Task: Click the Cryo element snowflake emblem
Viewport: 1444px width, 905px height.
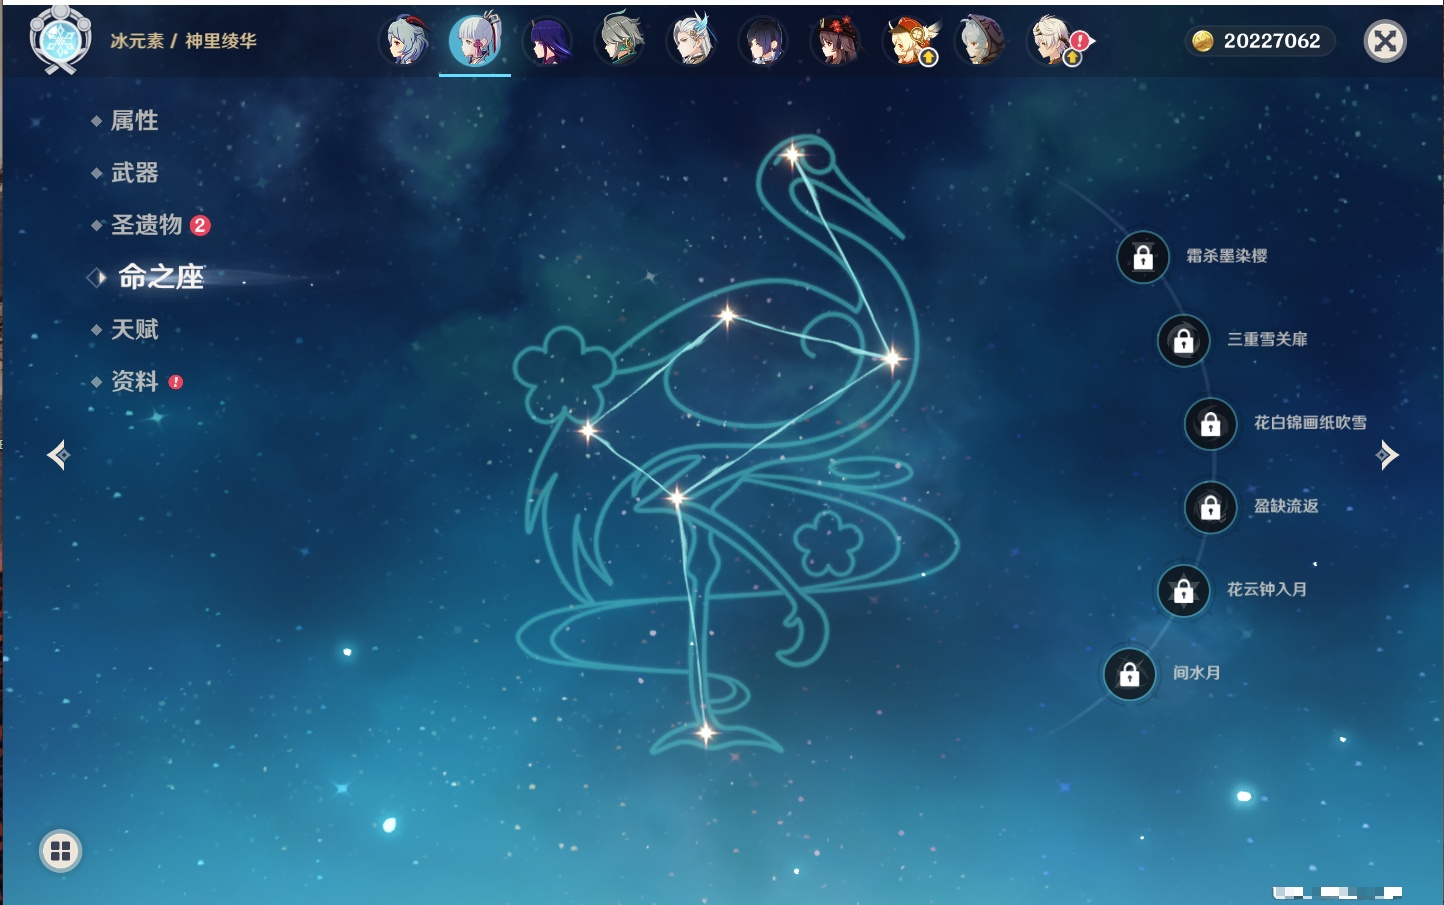Action: pyautogui.click(x=60, y=40)
